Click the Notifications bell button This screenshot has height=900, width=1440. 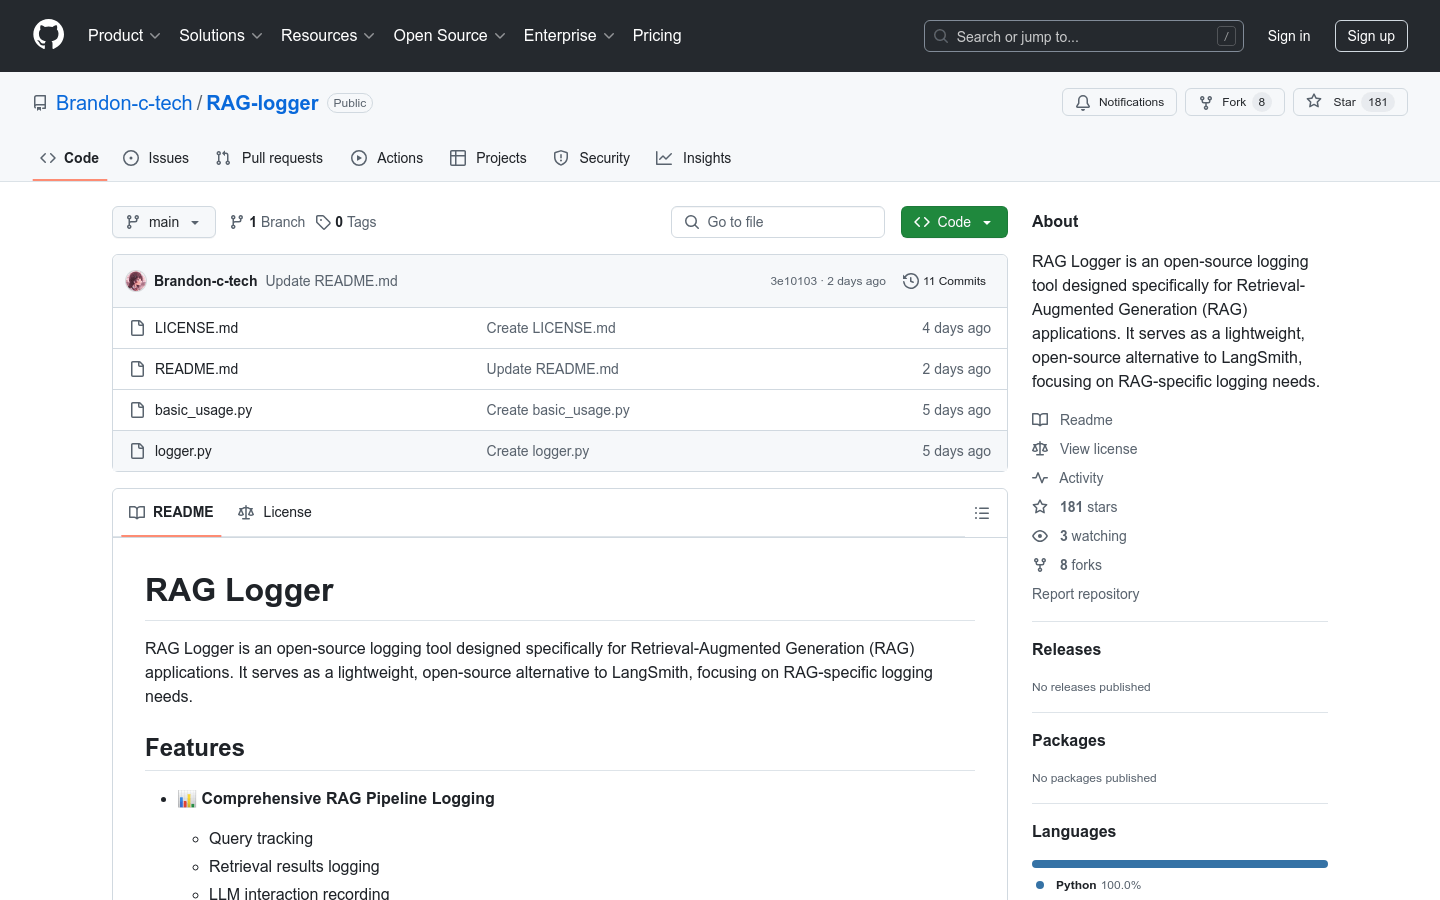[1119, 102]
